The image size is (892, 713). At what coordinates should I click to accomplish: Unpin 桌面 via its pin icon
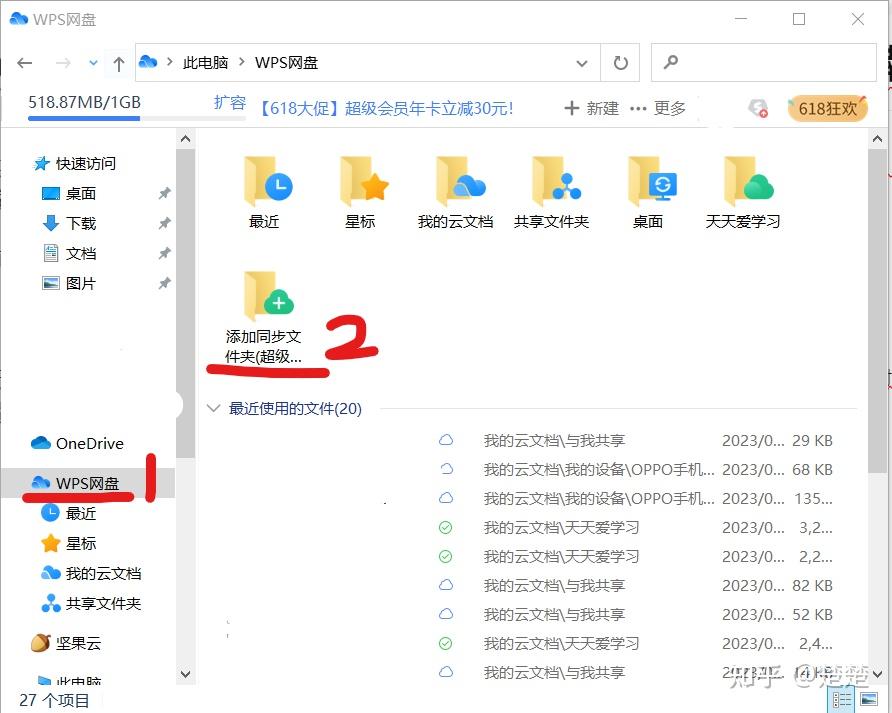164,193
